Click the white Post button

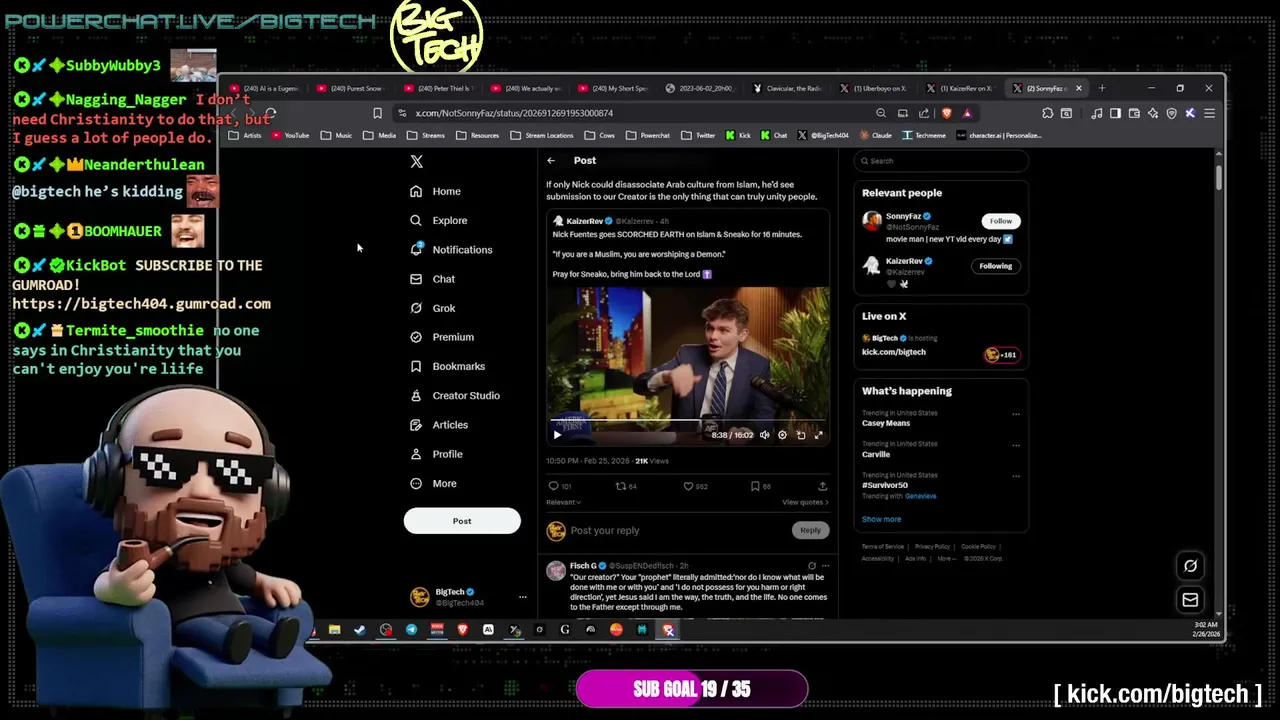pos(462,520)
